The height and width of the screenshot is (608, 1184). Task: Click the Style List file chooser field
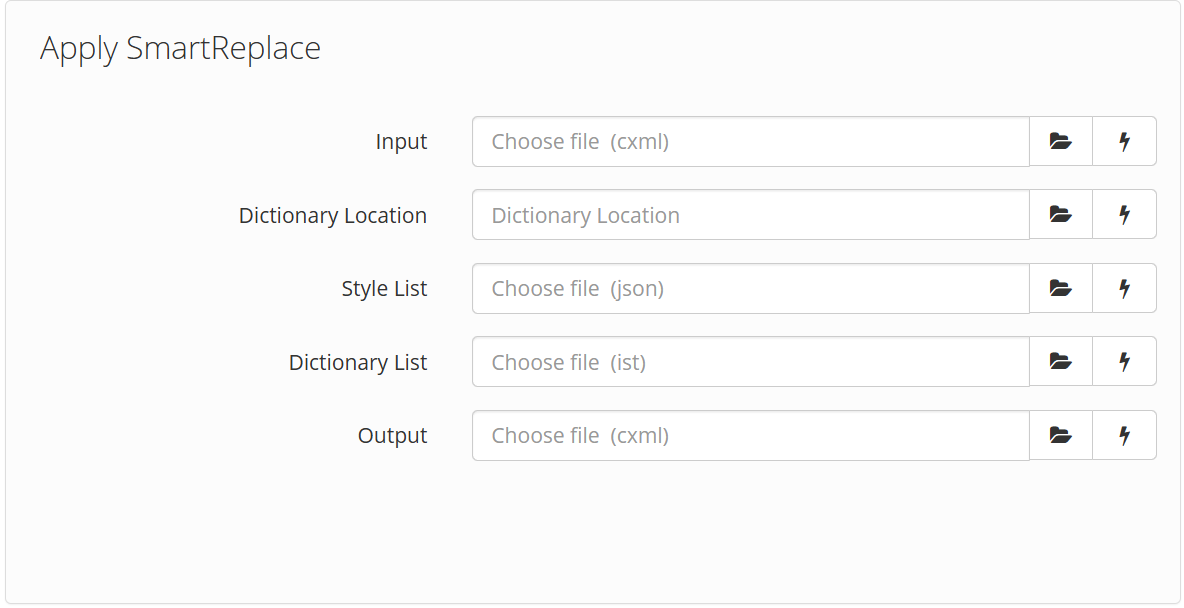(x=750, y=288)
